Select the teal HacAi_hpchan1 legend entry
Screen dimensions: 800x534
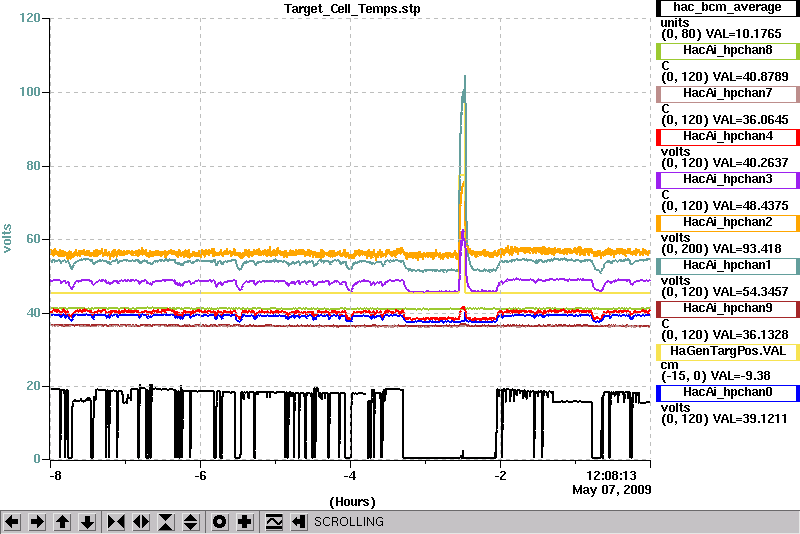click(x=728, y=266)
